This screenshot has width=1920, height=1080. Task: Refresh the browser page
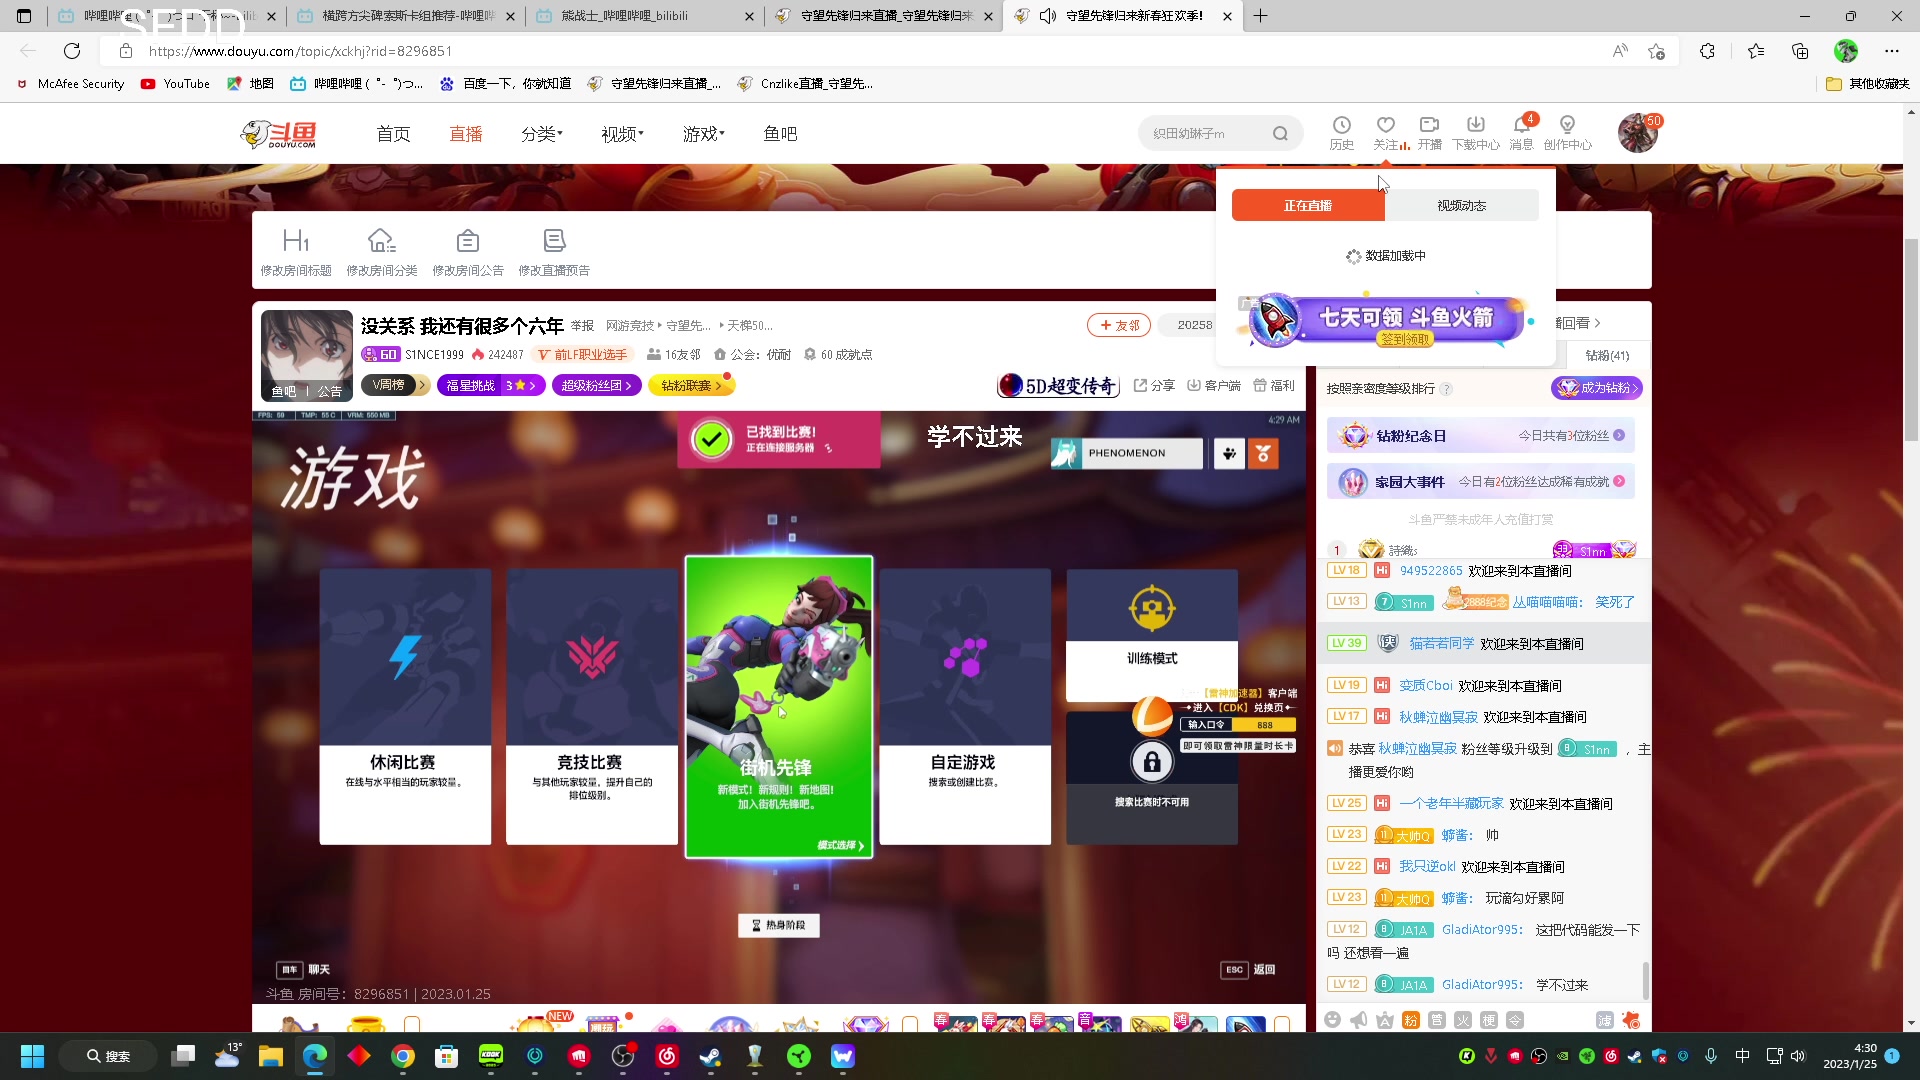[x=72, y=51]
